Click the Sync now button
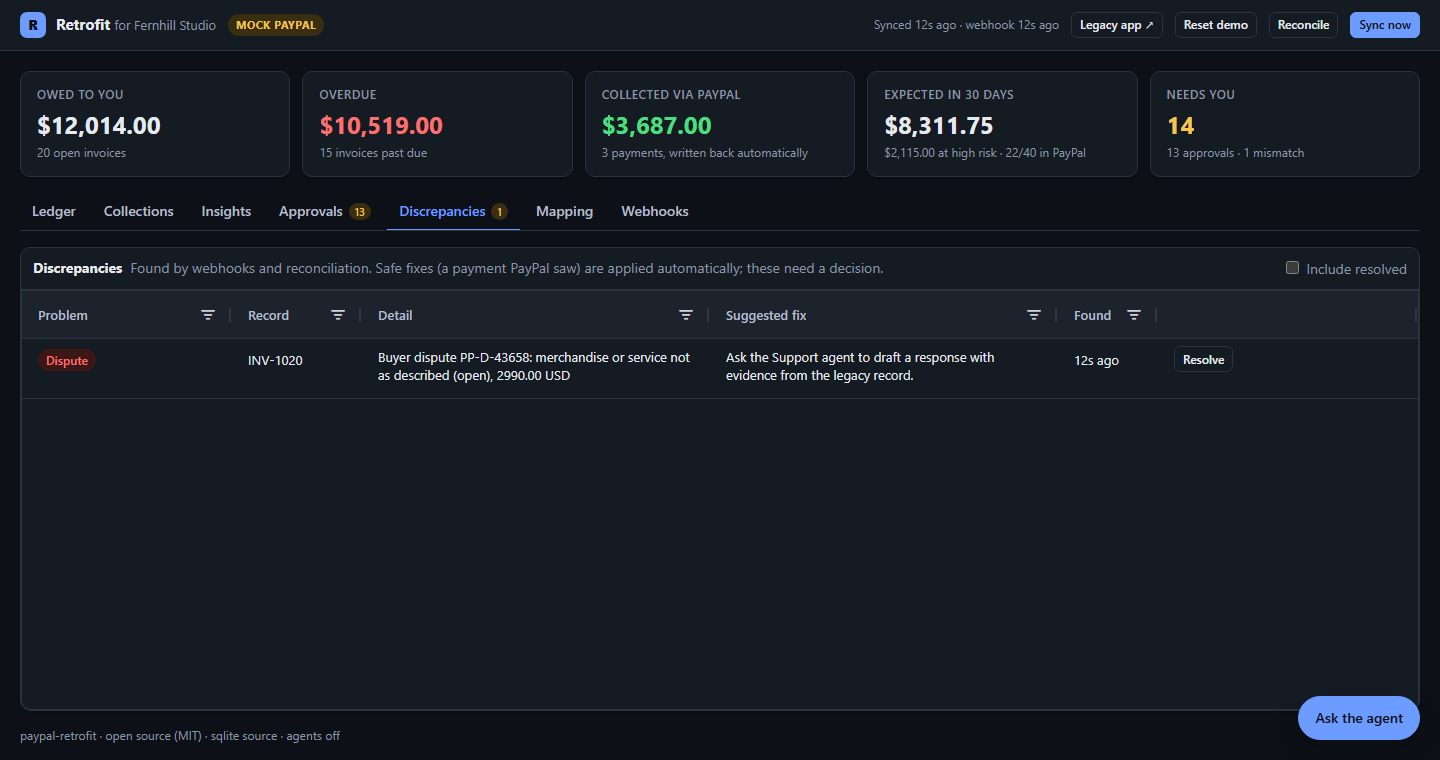The height and width of the screenshot is (760, 1440). pos(1385,25)
